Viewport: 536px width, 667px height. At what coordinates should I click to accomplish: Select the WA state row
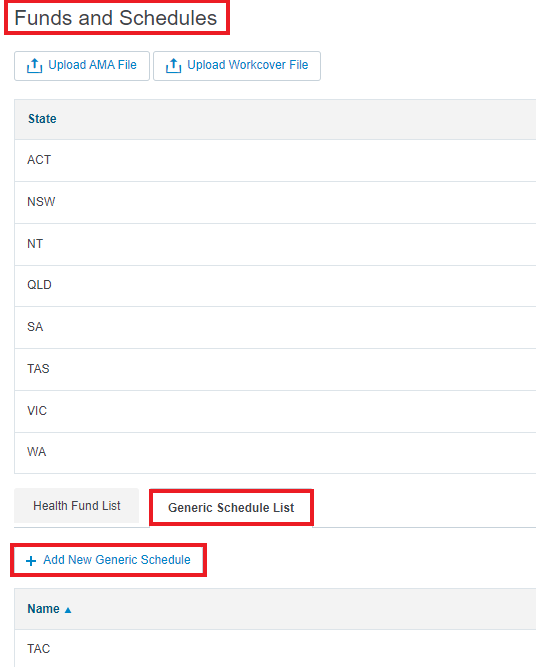(275, 453)
